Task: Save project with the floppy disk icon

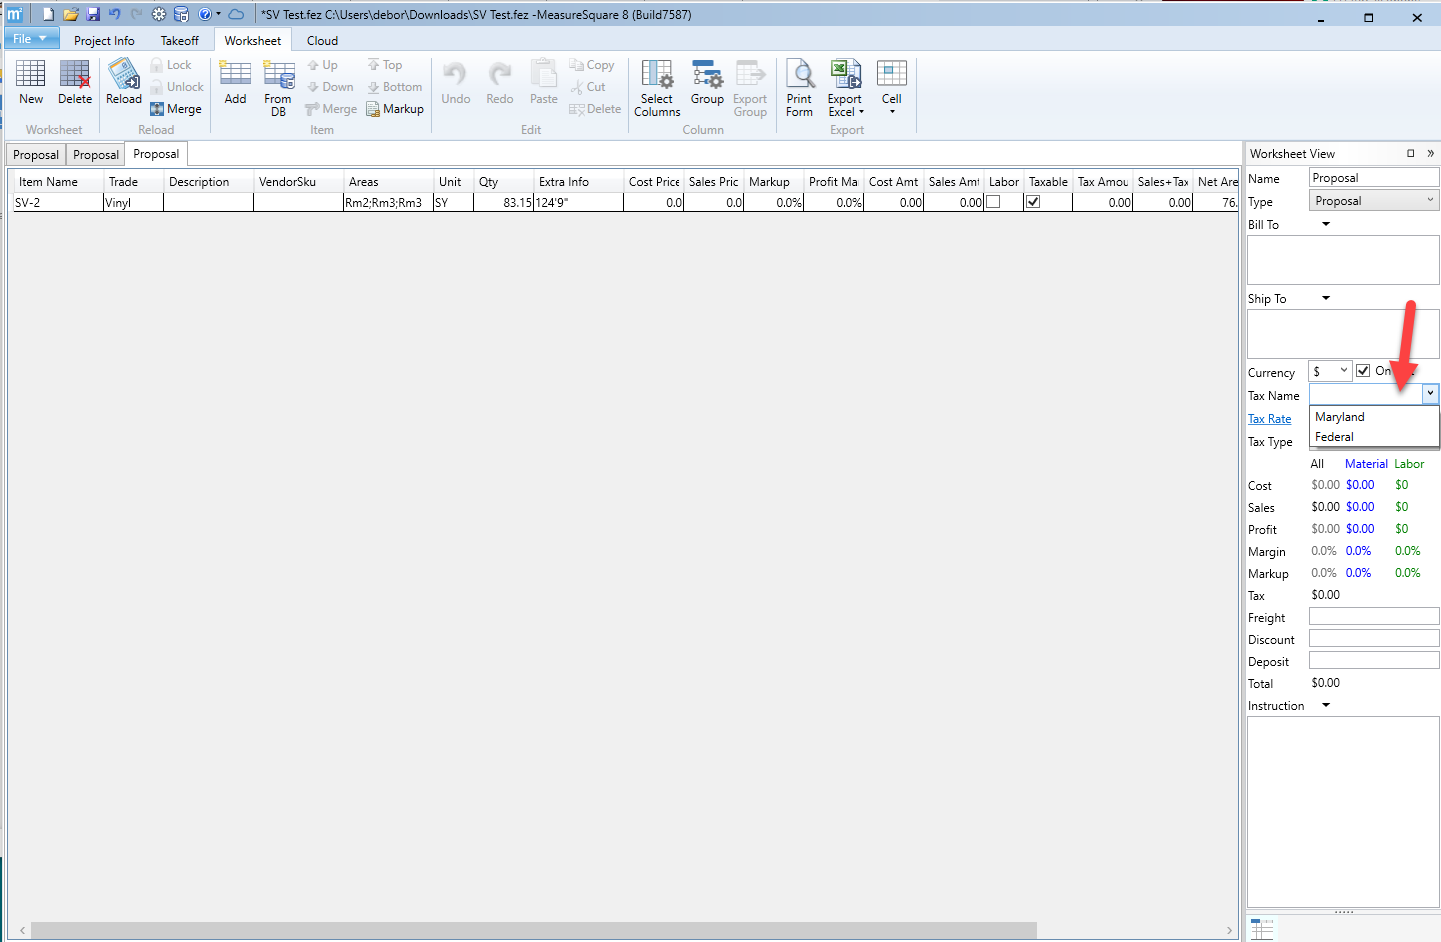Action: coord(93,14)
